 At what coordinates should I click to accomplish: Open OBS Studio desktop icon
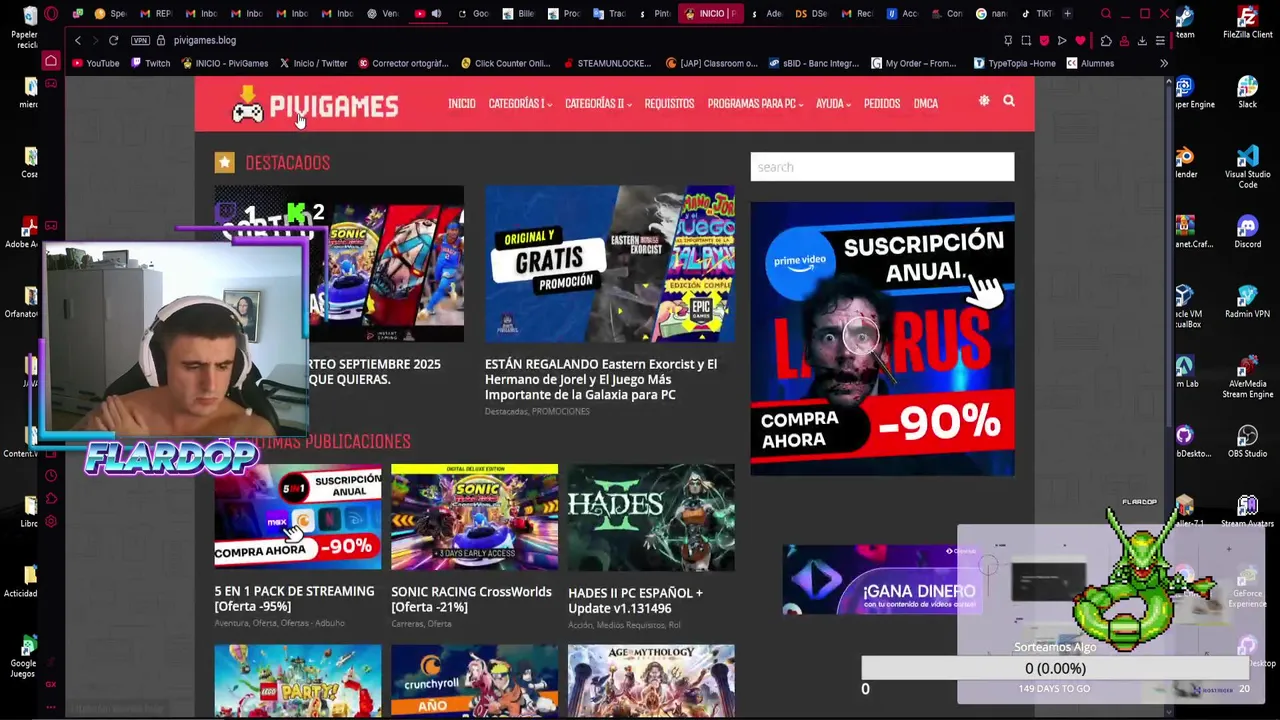pyautogui.click(x=1247, y=441)
